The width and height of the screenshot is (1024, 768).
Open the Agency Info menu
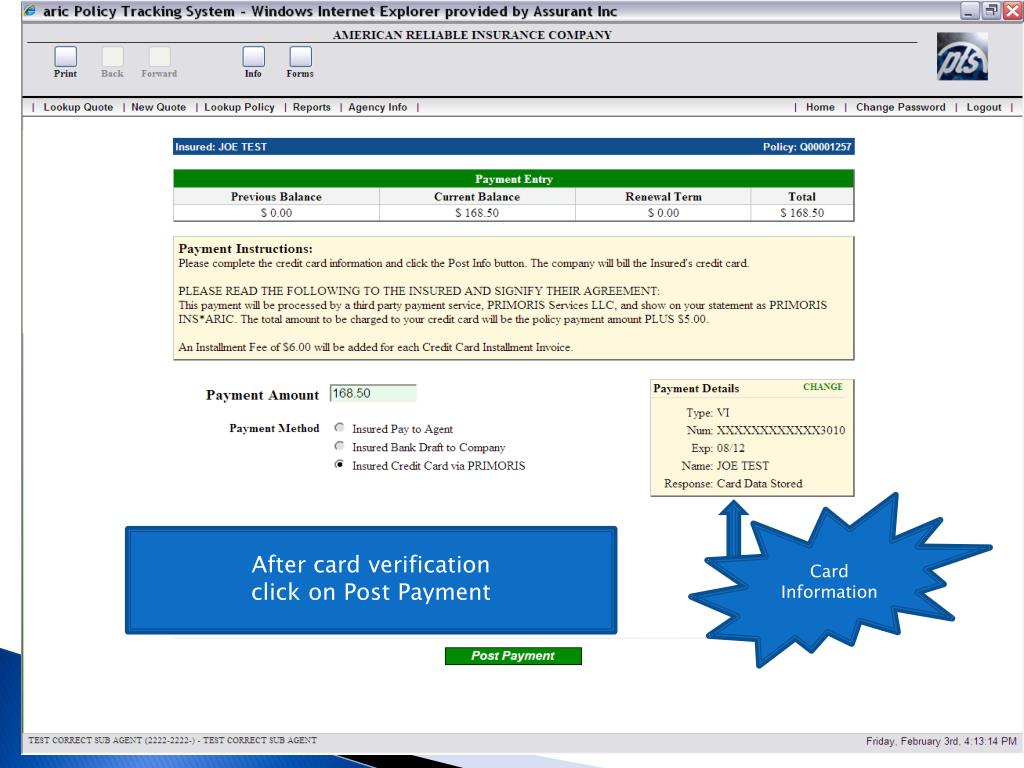tap(377, 107)
